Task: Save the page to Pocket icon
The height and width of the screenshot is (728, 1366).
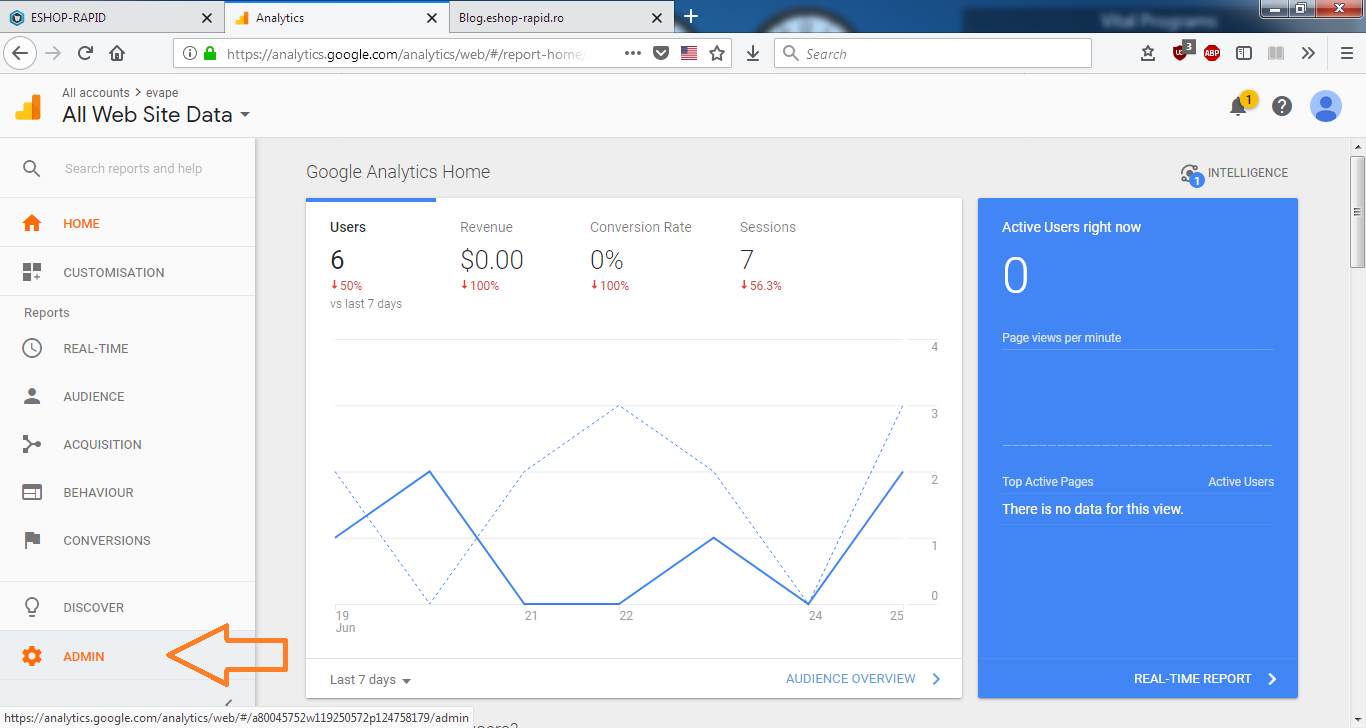Action: coord(661,54)
